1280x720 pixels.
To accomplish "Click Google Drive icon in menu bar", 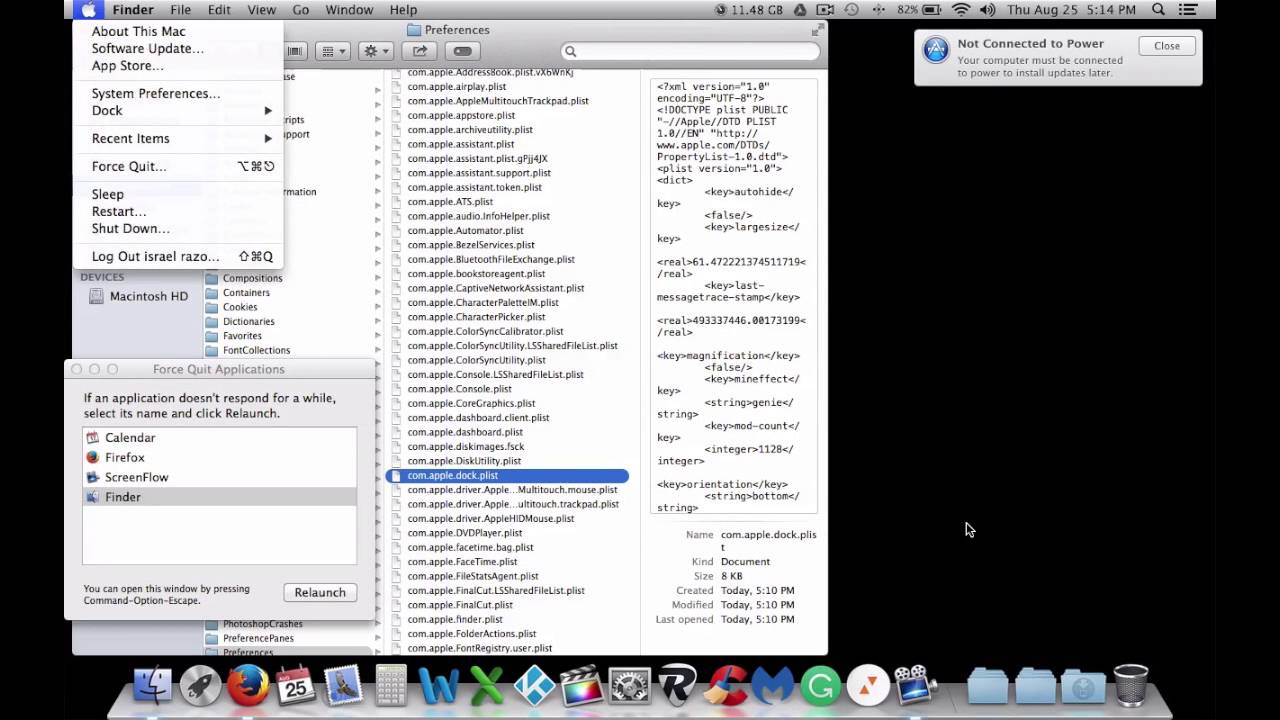I will tap(800, 10).
